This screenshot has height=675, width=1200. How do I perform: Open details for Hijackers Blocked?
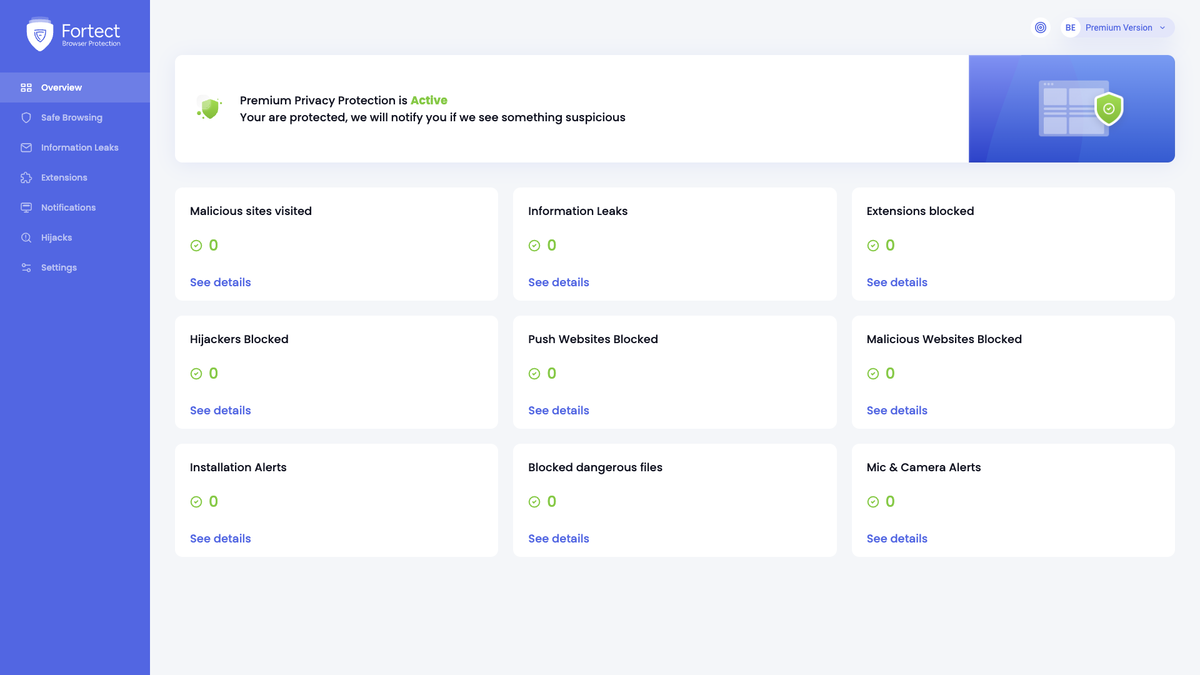[x=220, y=410]
